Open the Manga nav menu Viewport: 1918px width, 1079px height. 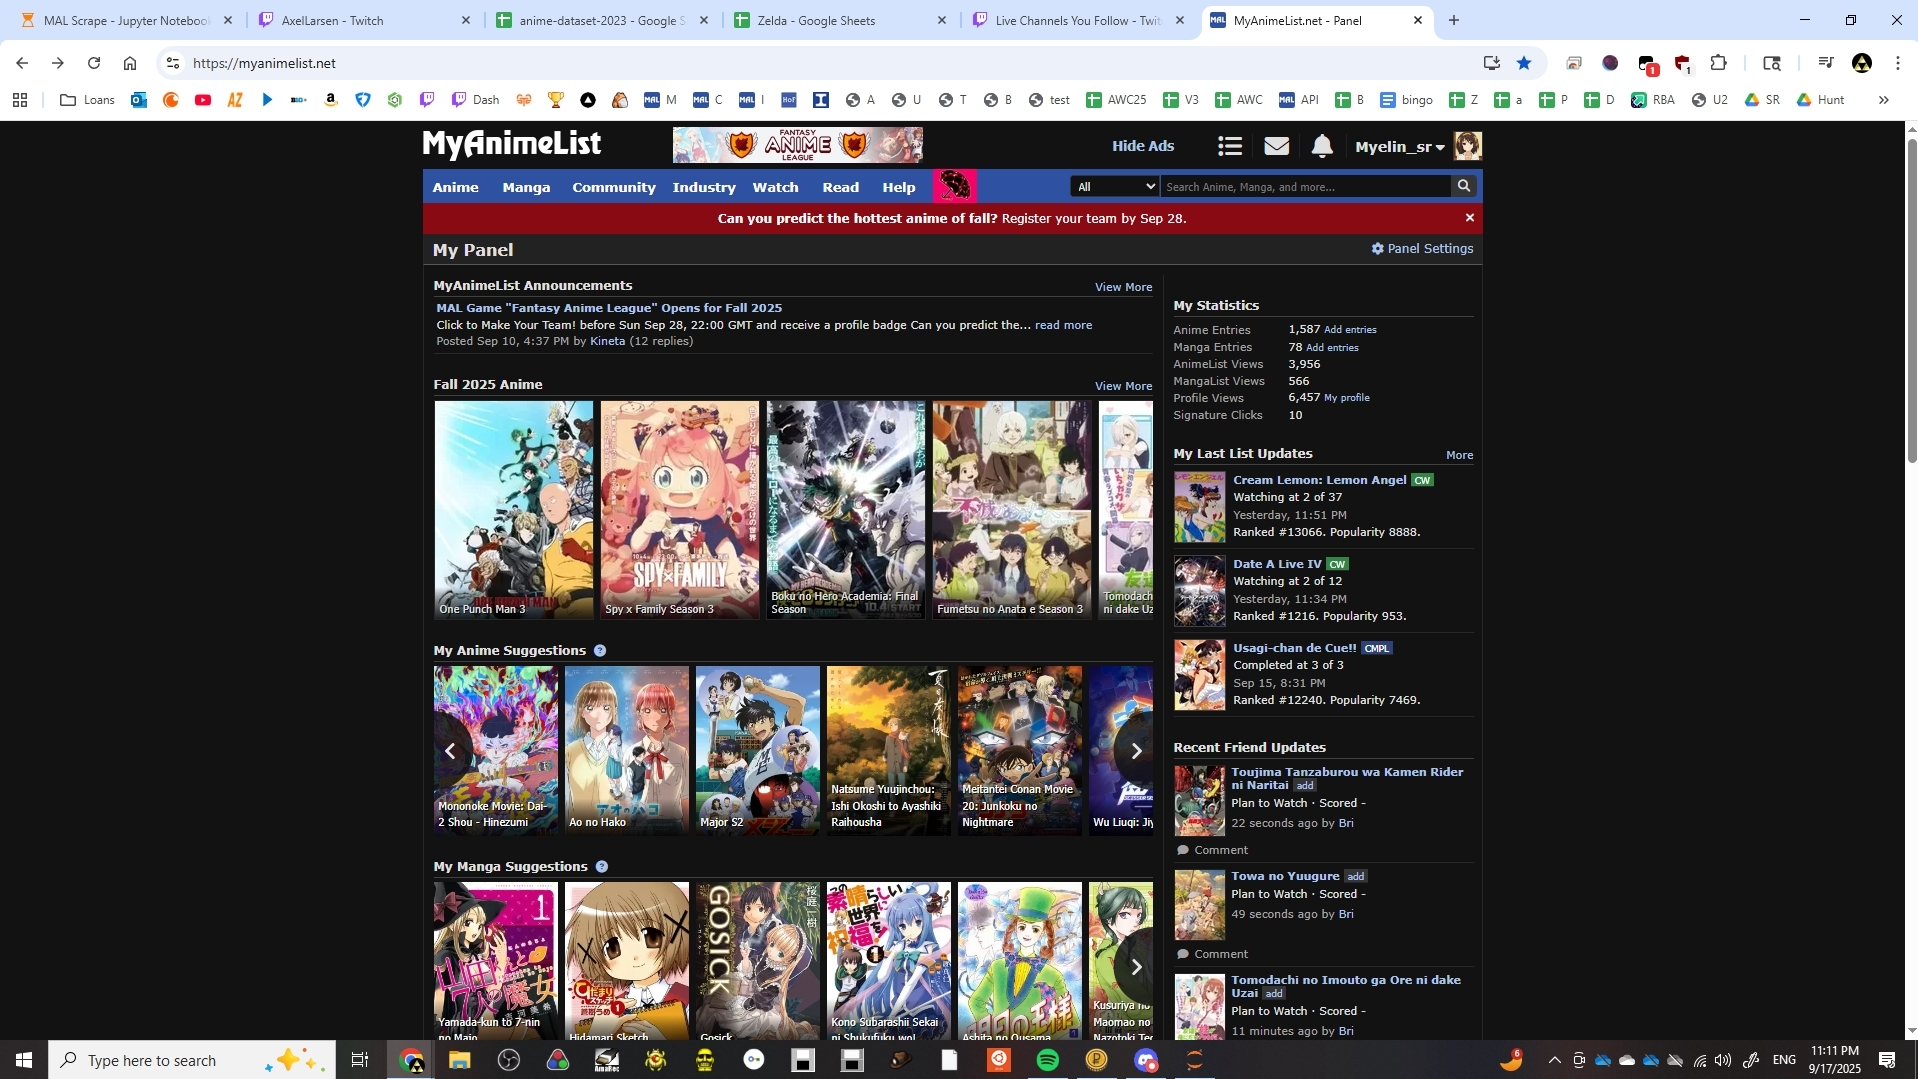pyautogui.click(x=526, y=187)
